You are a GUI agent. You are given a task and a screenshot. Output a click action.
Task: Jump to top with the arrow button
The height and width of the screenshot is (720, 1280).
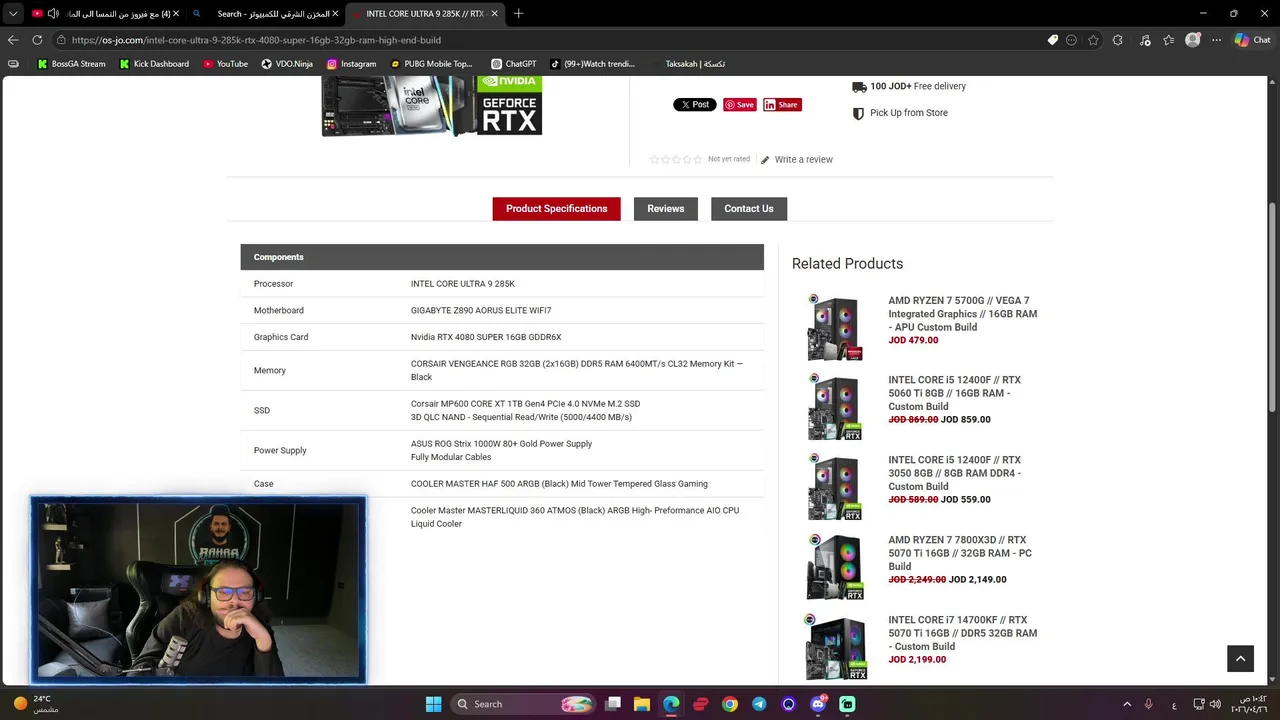tap(1240, 658)
